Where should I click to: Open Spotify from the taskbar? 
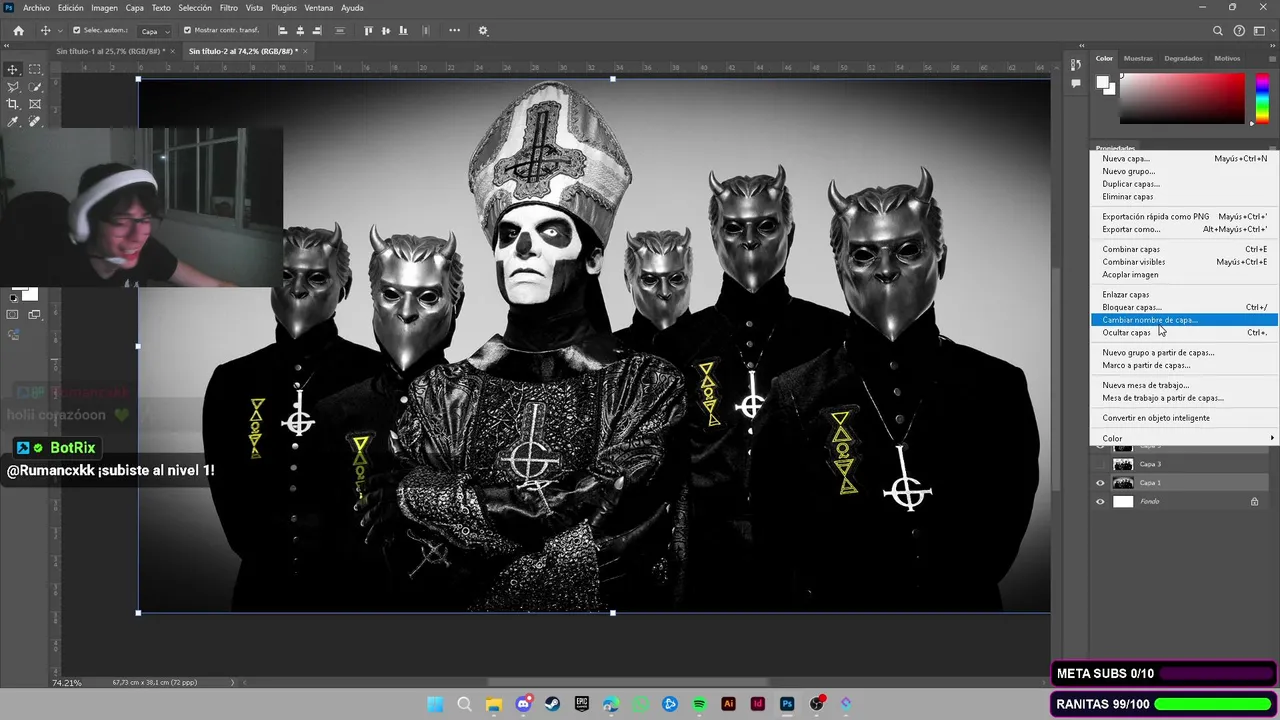(699, 704)
